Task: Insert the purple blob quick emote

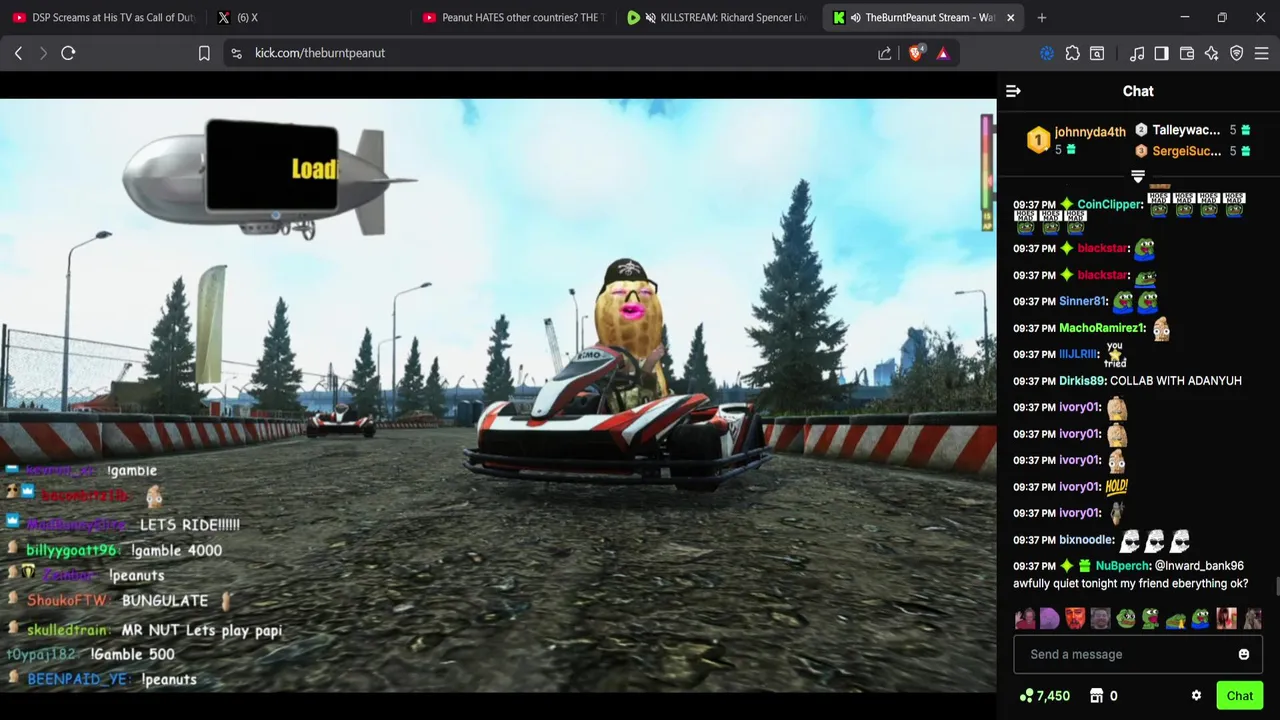Action: pos(1049,619)
